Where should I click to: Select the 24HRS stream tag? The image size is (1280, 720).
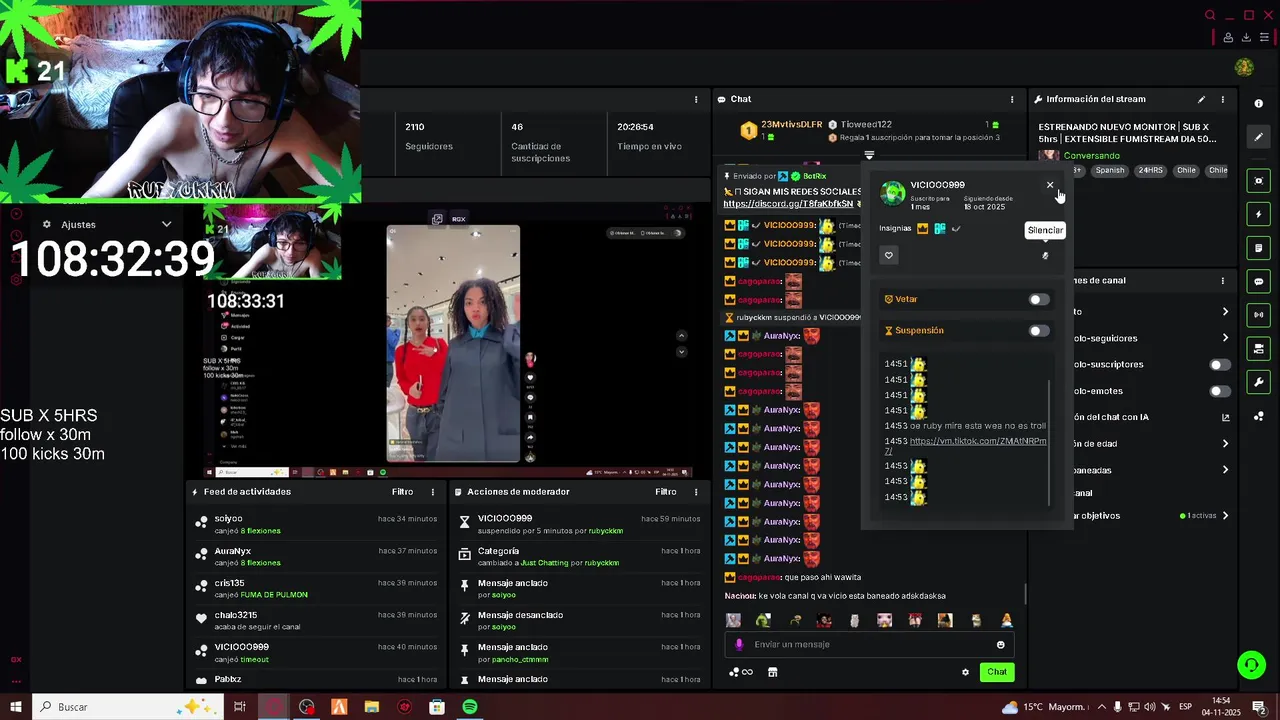point(1150,171)
